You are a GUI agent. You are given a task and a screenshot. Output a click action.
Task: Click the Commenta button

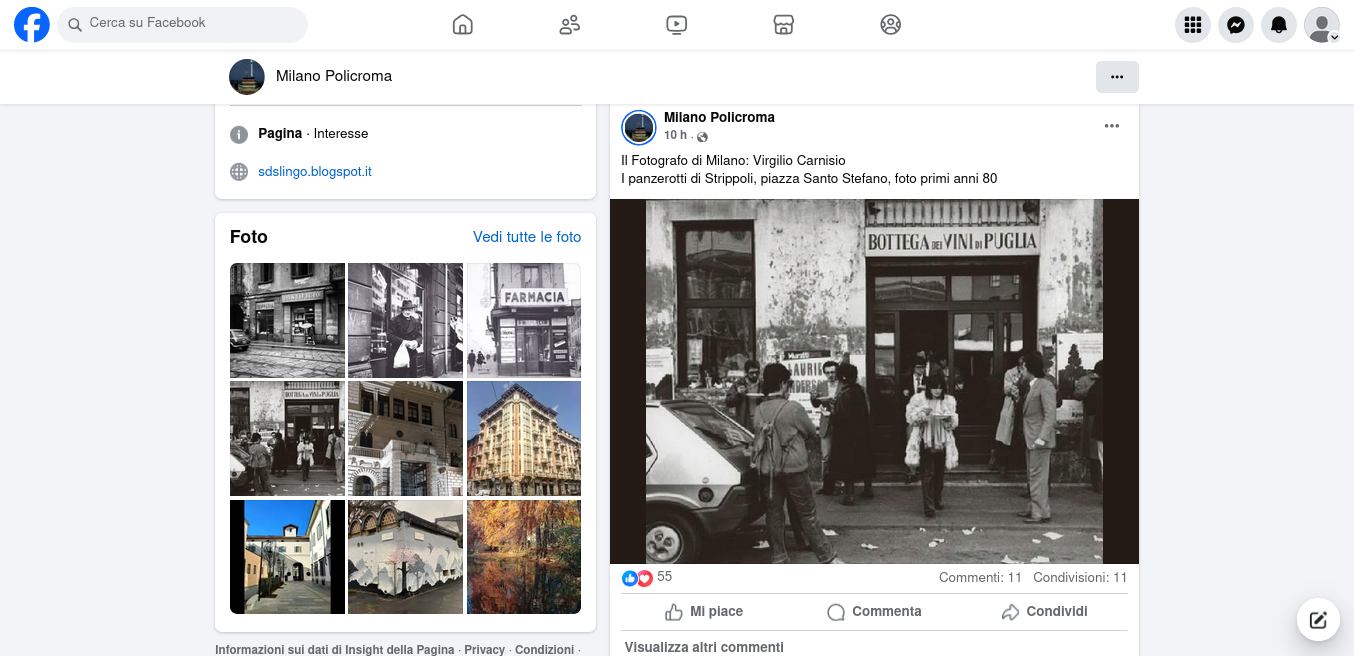pyautogui.click(x=874, y=611)
